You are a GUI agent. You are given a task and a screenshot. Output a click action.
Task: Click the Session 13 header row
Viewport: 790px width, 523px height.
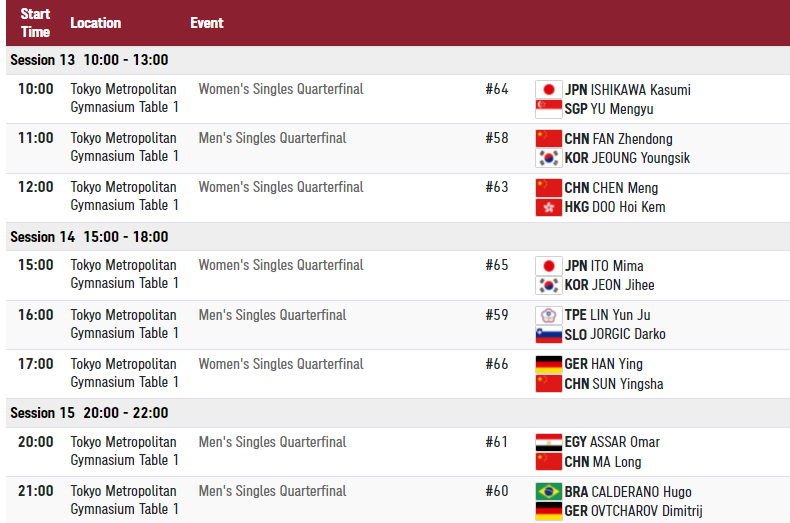point(398,60)
